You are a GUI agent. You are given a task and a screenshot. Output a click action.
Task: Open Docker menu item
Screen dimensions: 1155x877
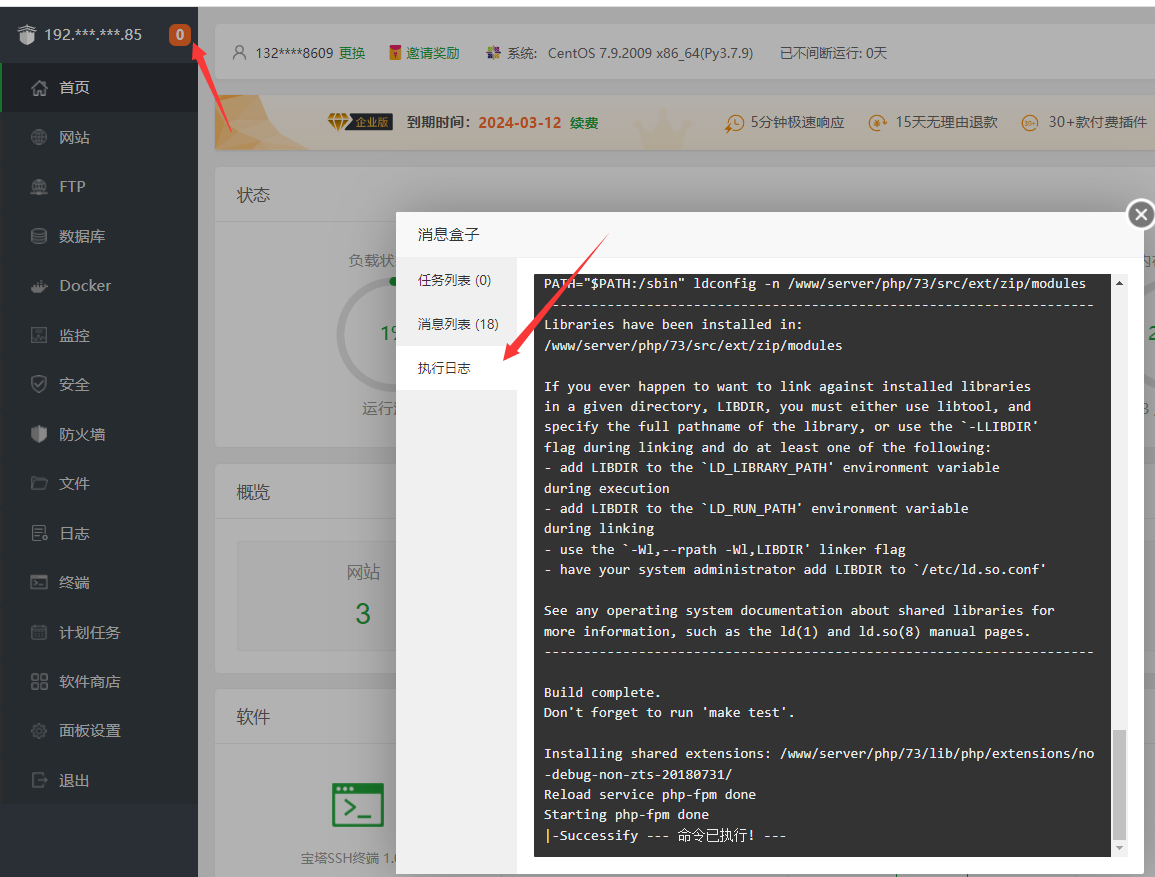point(99,286)
